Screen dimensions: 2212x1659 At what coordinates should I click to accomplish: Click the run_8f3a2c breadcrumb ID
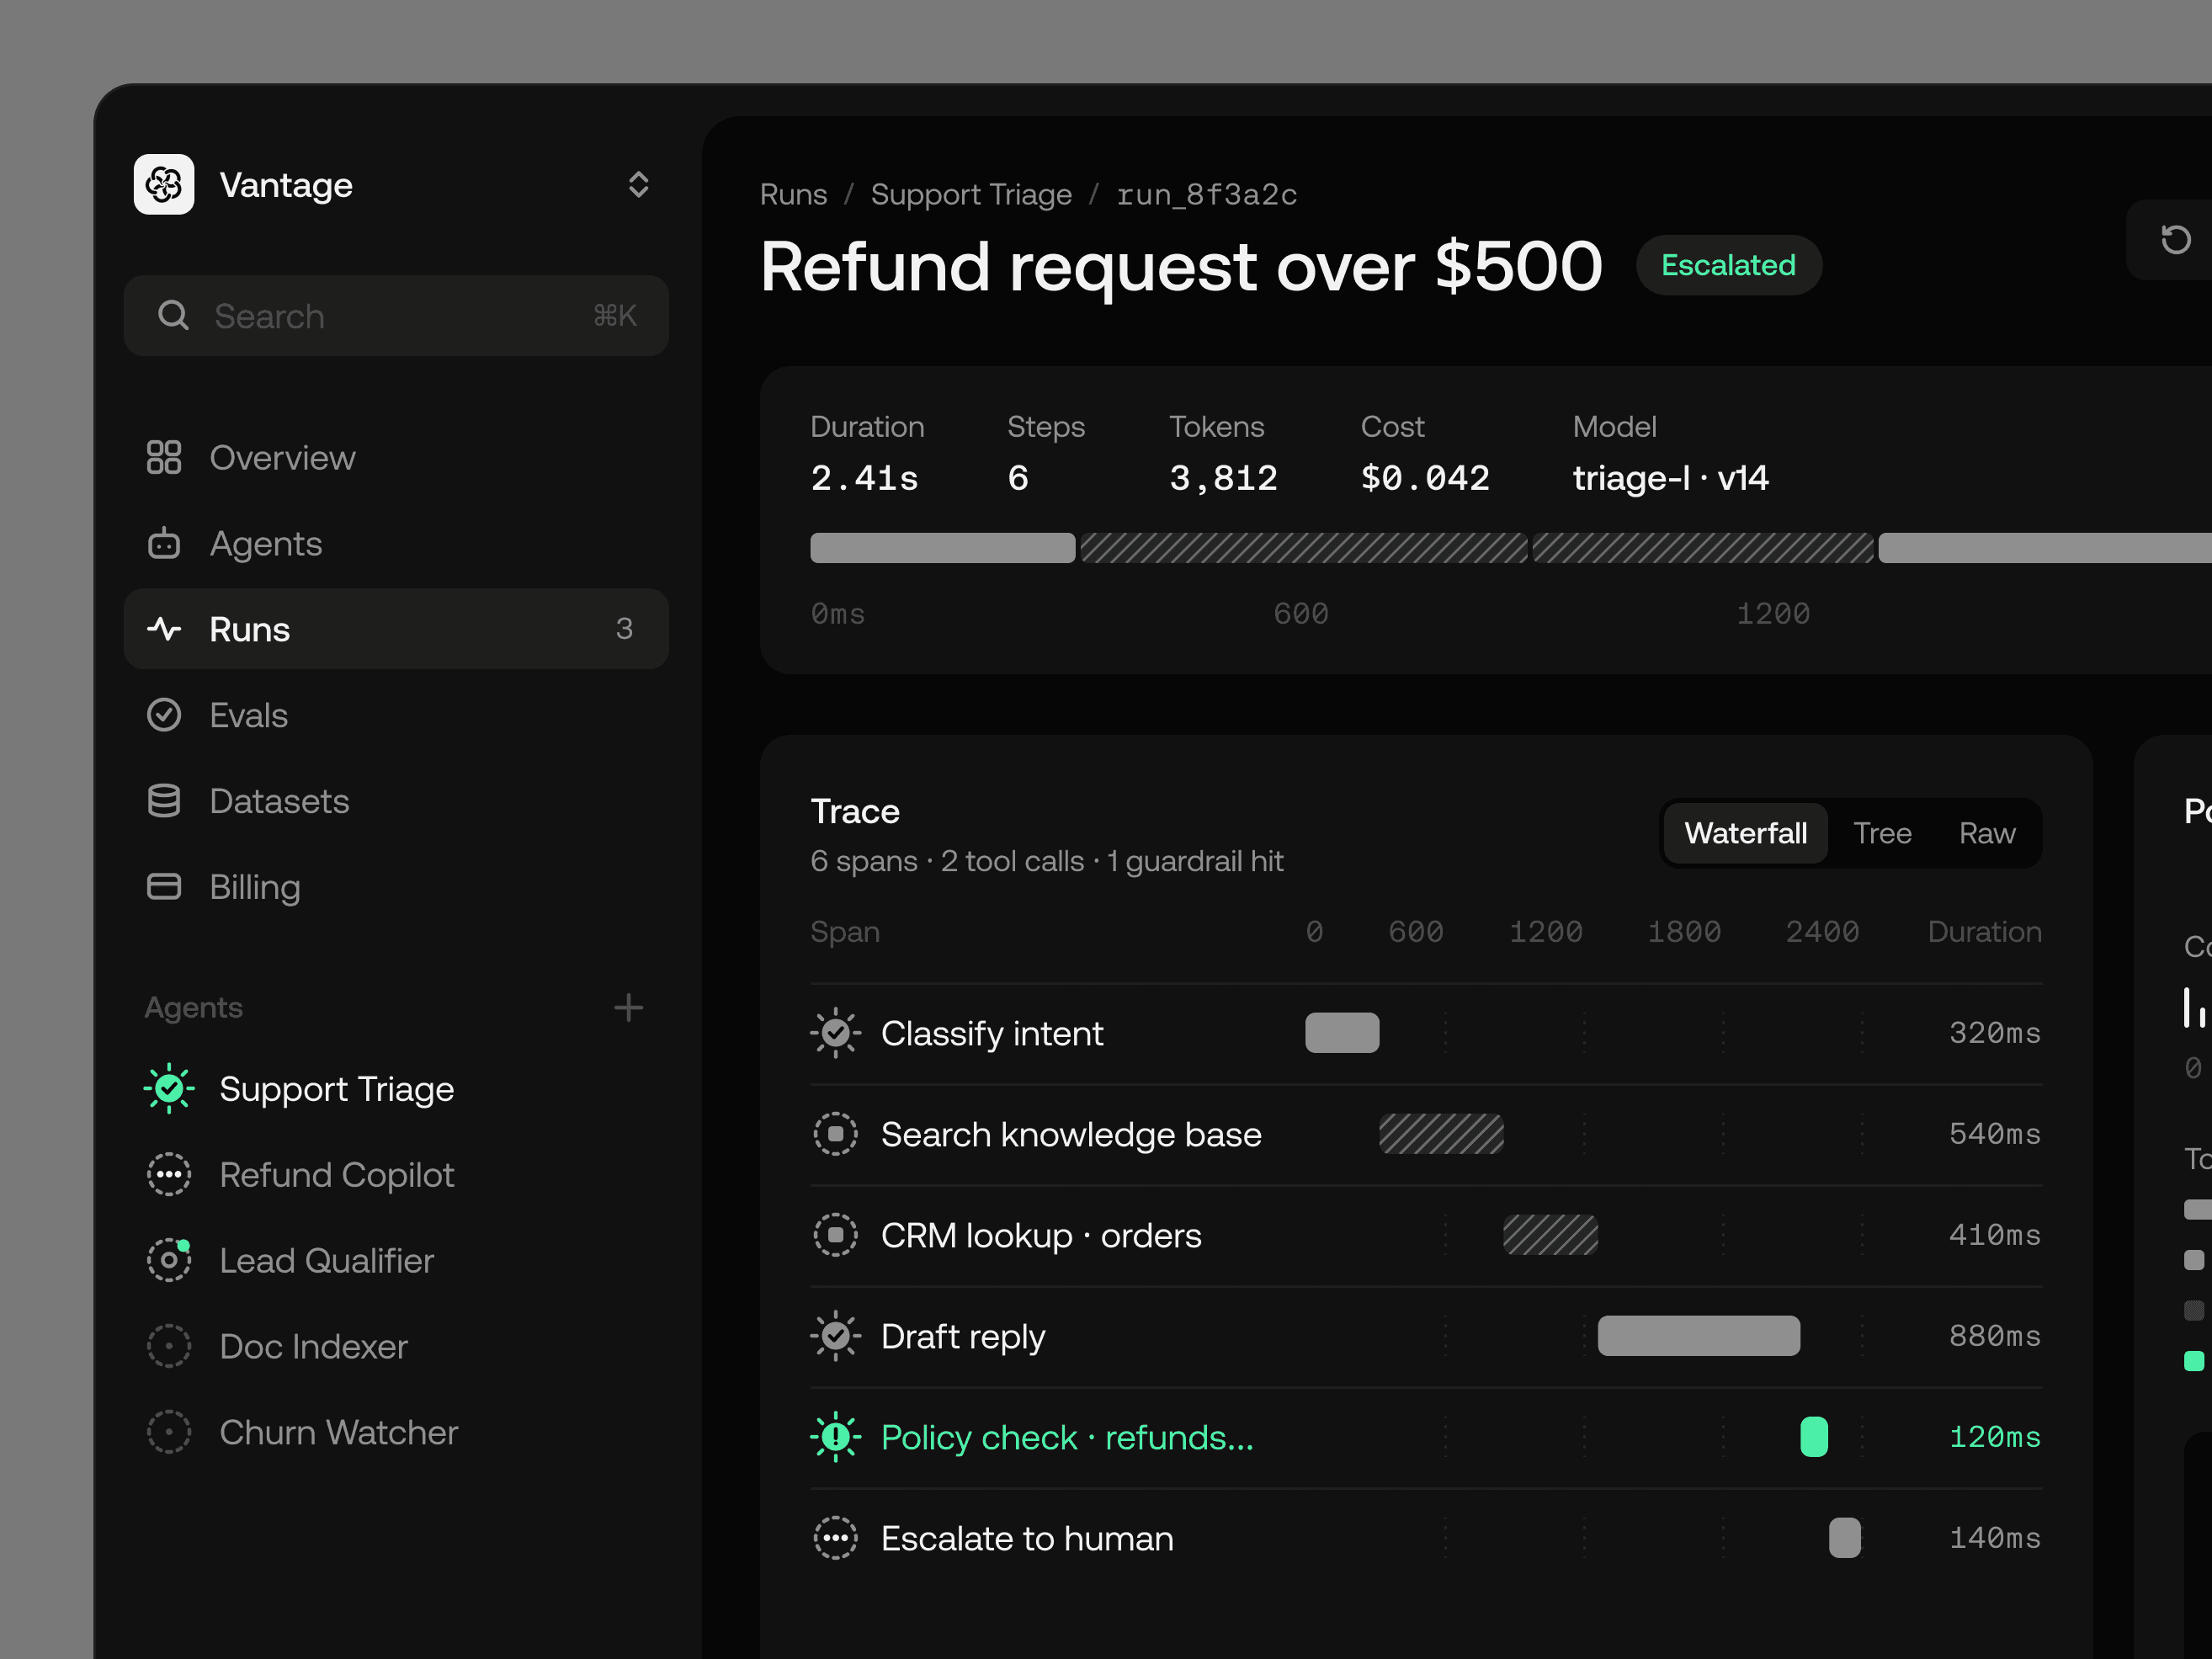[1206, 194]
